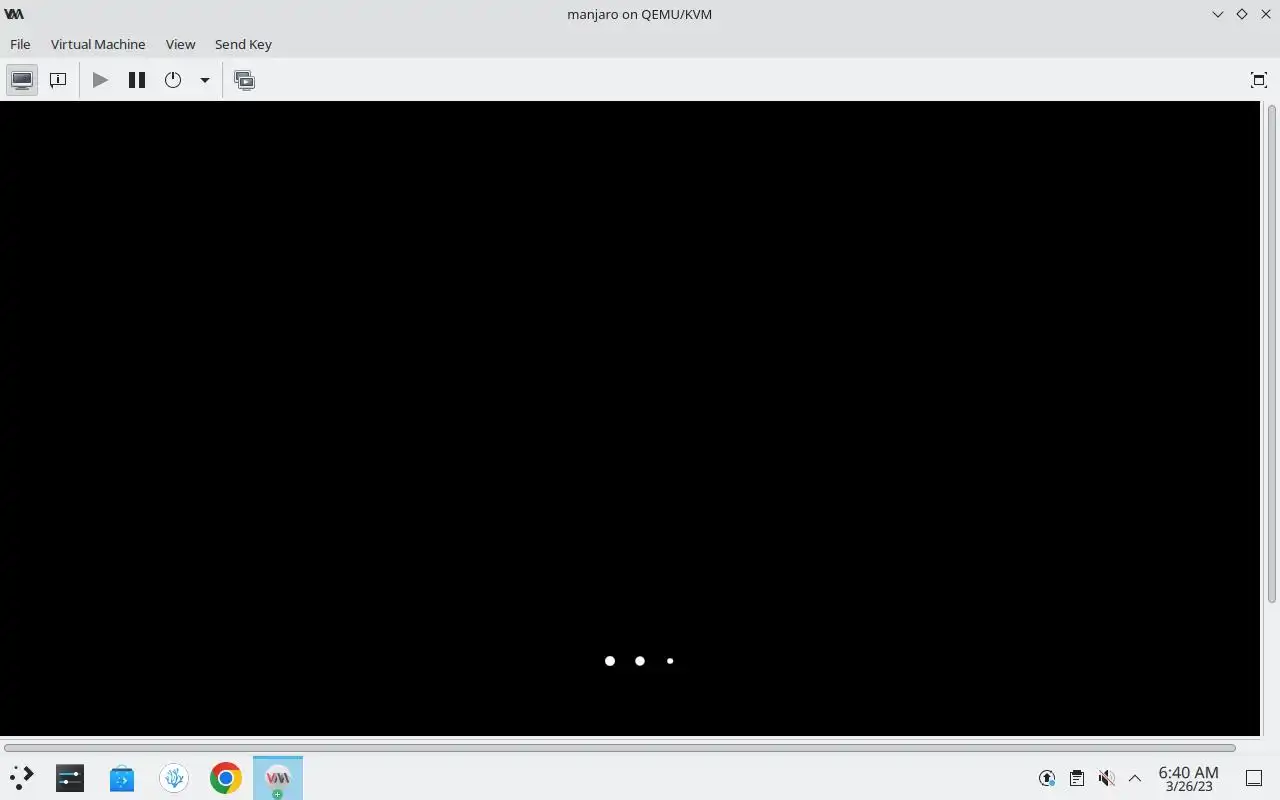Viewport: 1280px width, 800px height.
Task: Expand hidden system tray icons
Action: click(x=1135, y=778)
